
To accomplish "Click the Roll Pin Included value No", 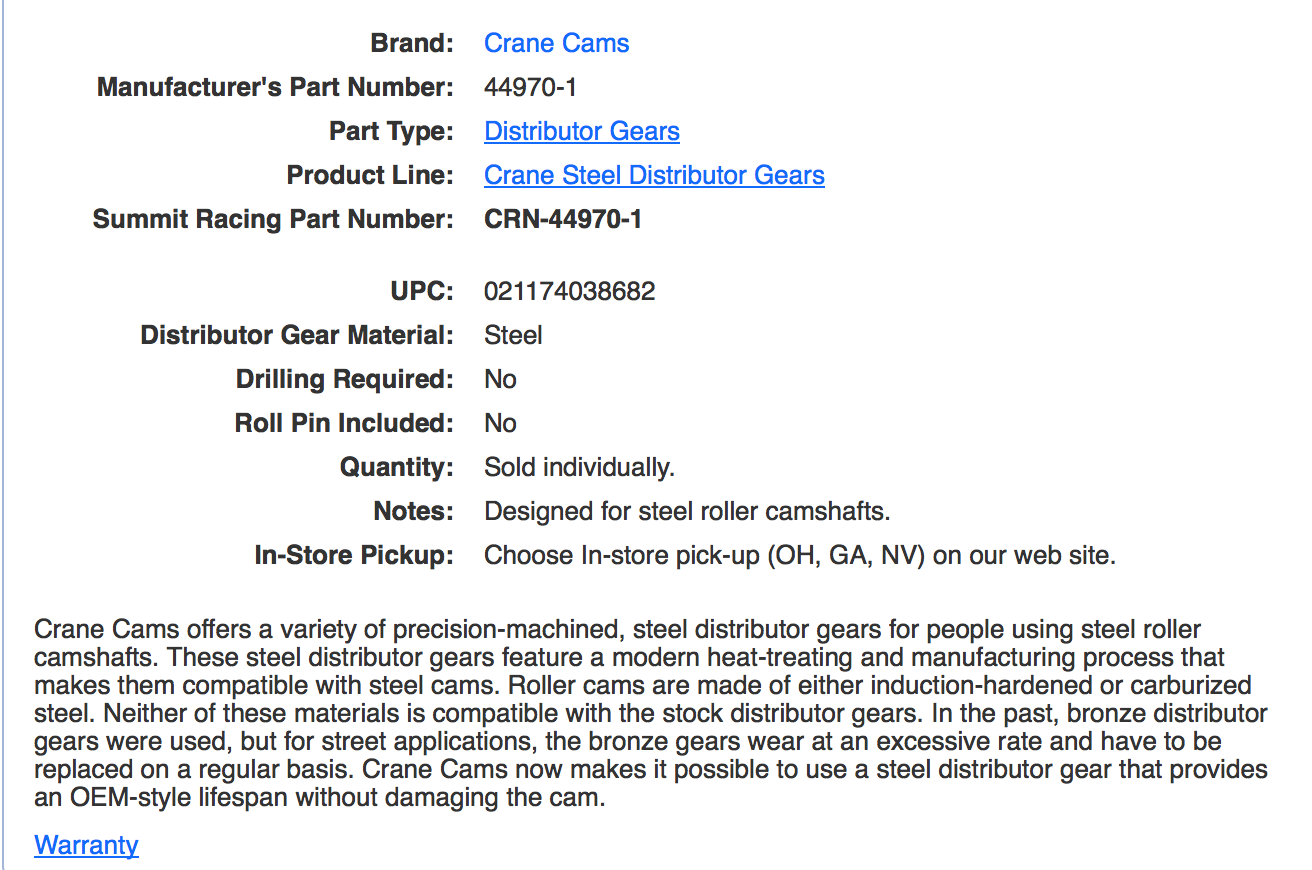I will coord(500,424).
